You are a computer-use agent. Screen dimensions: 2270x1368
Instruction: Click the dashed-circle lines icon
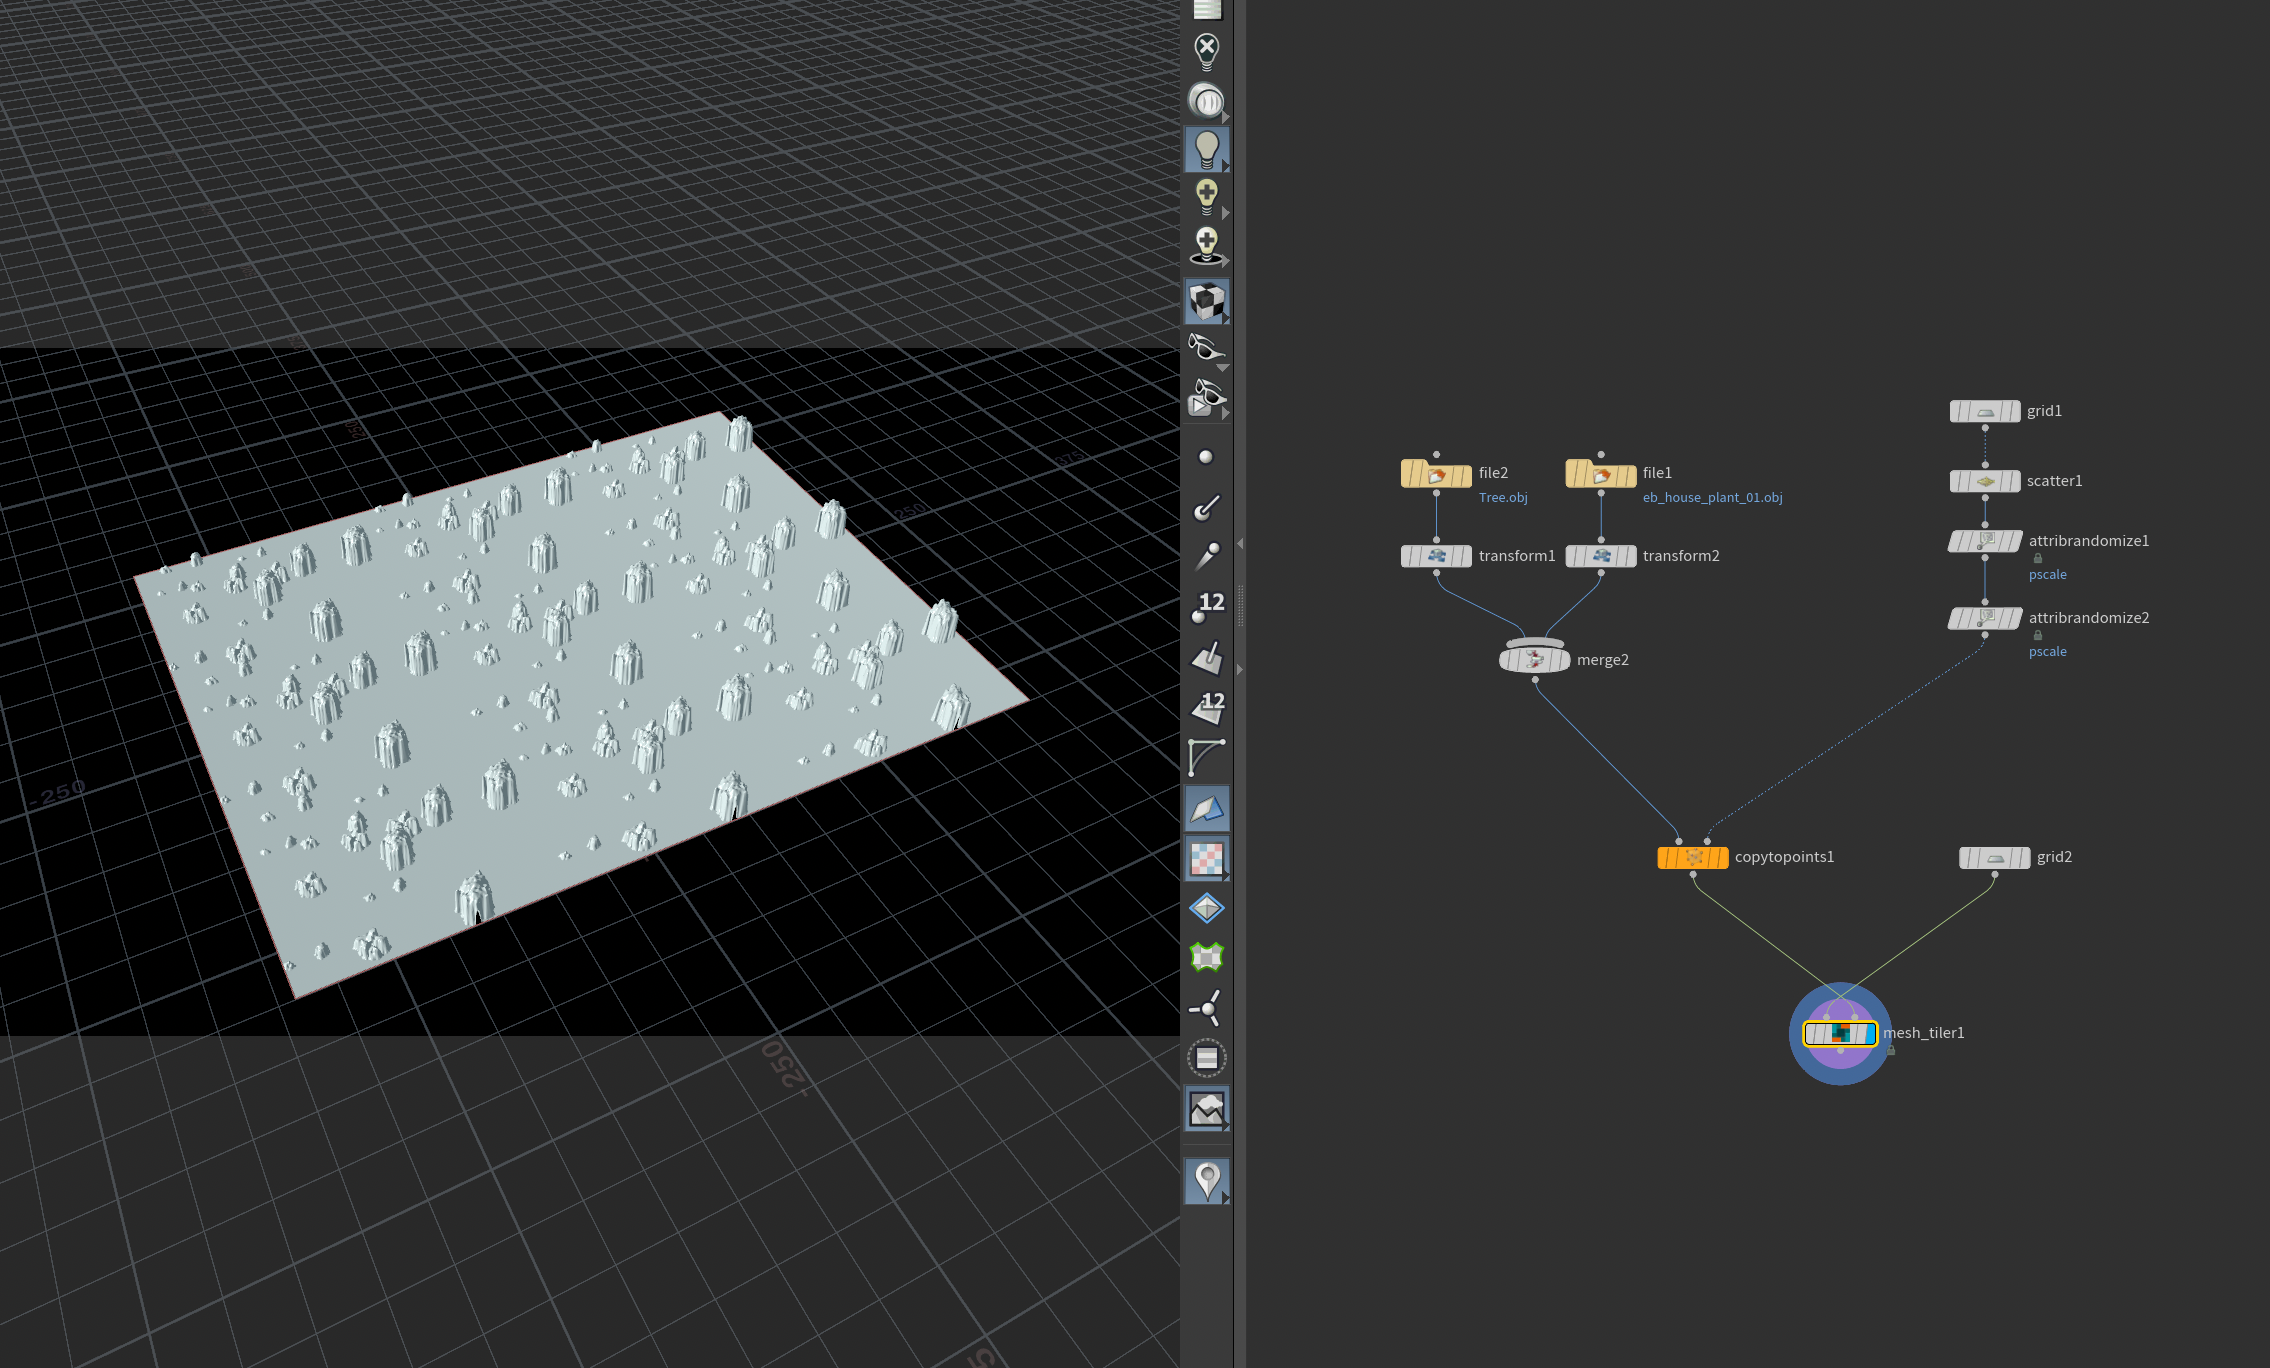pyautogui.click(x=1207, y=1058)
